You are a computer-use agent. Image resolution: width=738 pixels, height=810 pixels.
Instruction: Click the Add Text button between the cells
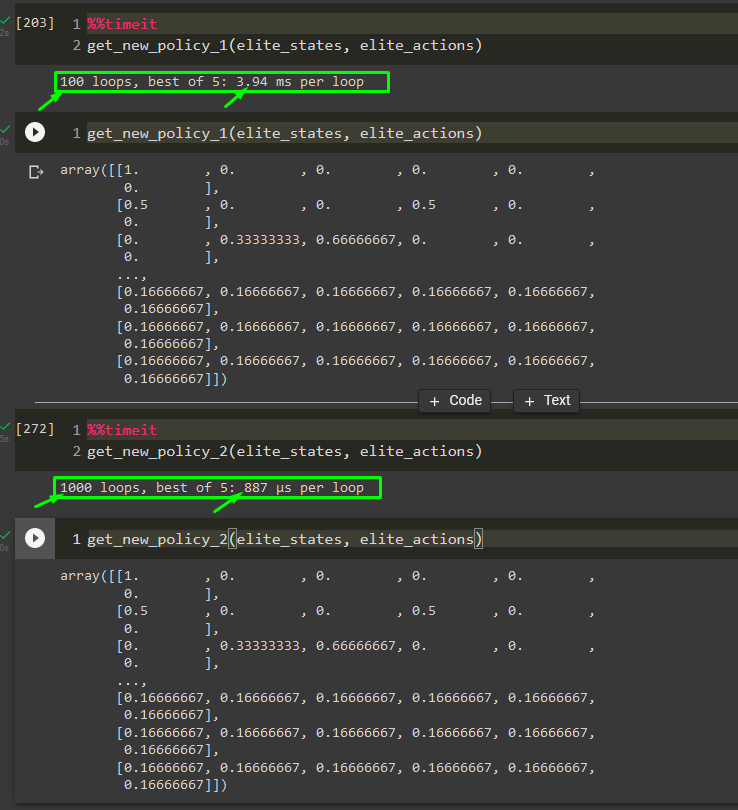(x=546, y=400)
